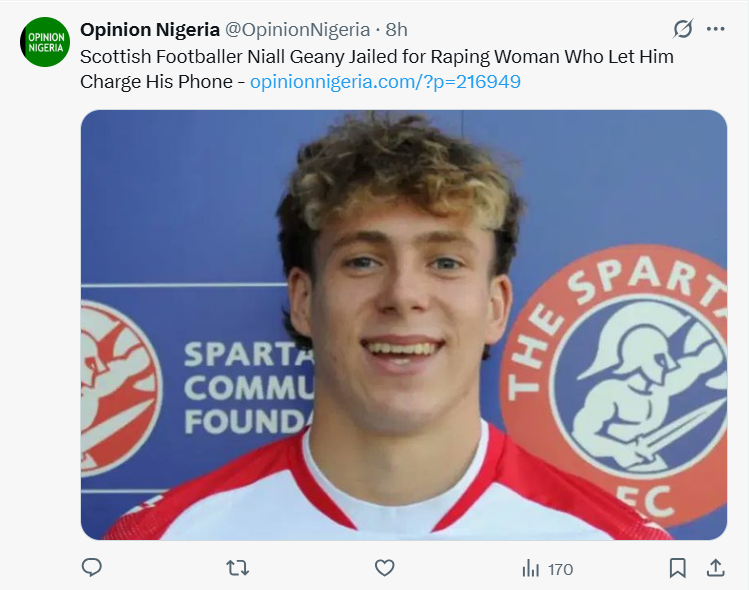Bookmark this tweet

coord(677,568)
